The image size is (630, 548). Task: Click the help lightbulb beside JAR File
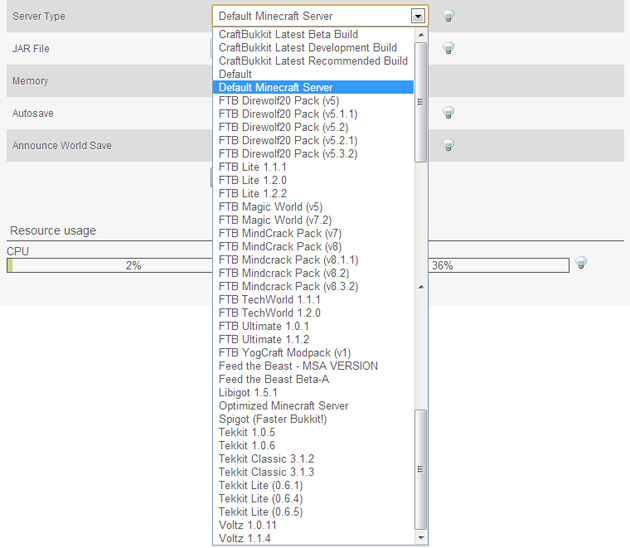(x=448, y=48)
